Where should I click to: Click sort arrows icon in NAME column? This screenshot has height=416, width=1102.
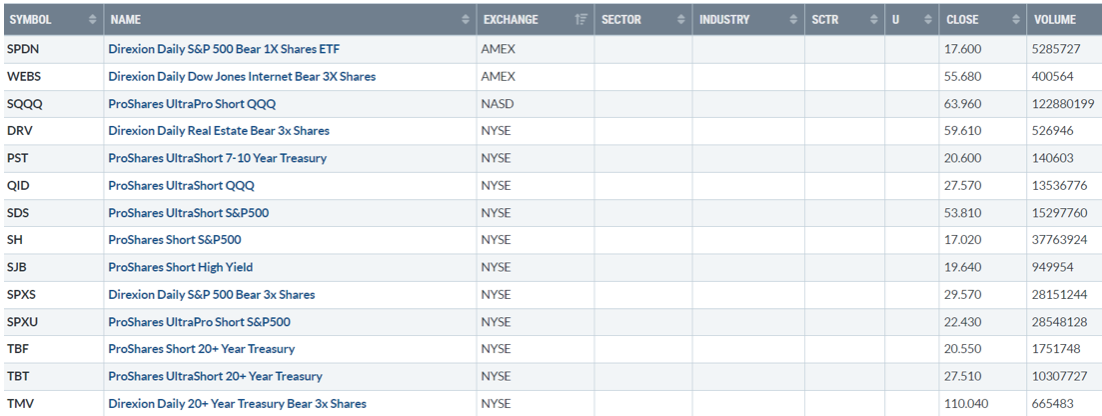(x=466, y=20)
